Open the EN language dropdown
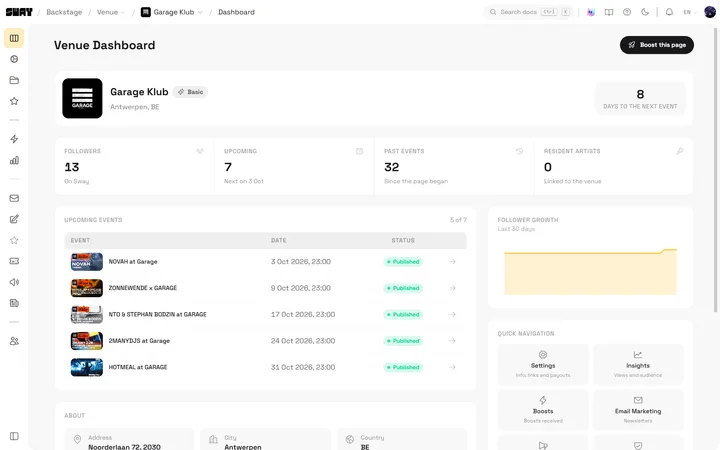The width and height of the screenshot is (720, 450). tap(689, 12)
